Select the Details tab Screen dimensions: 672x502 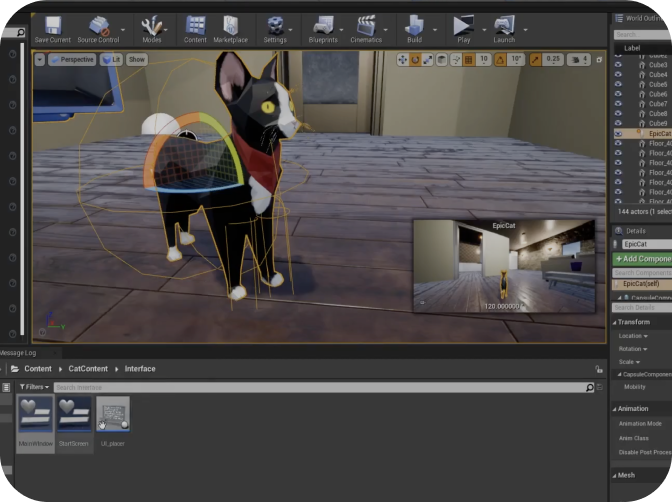click(x=631, y=231)
